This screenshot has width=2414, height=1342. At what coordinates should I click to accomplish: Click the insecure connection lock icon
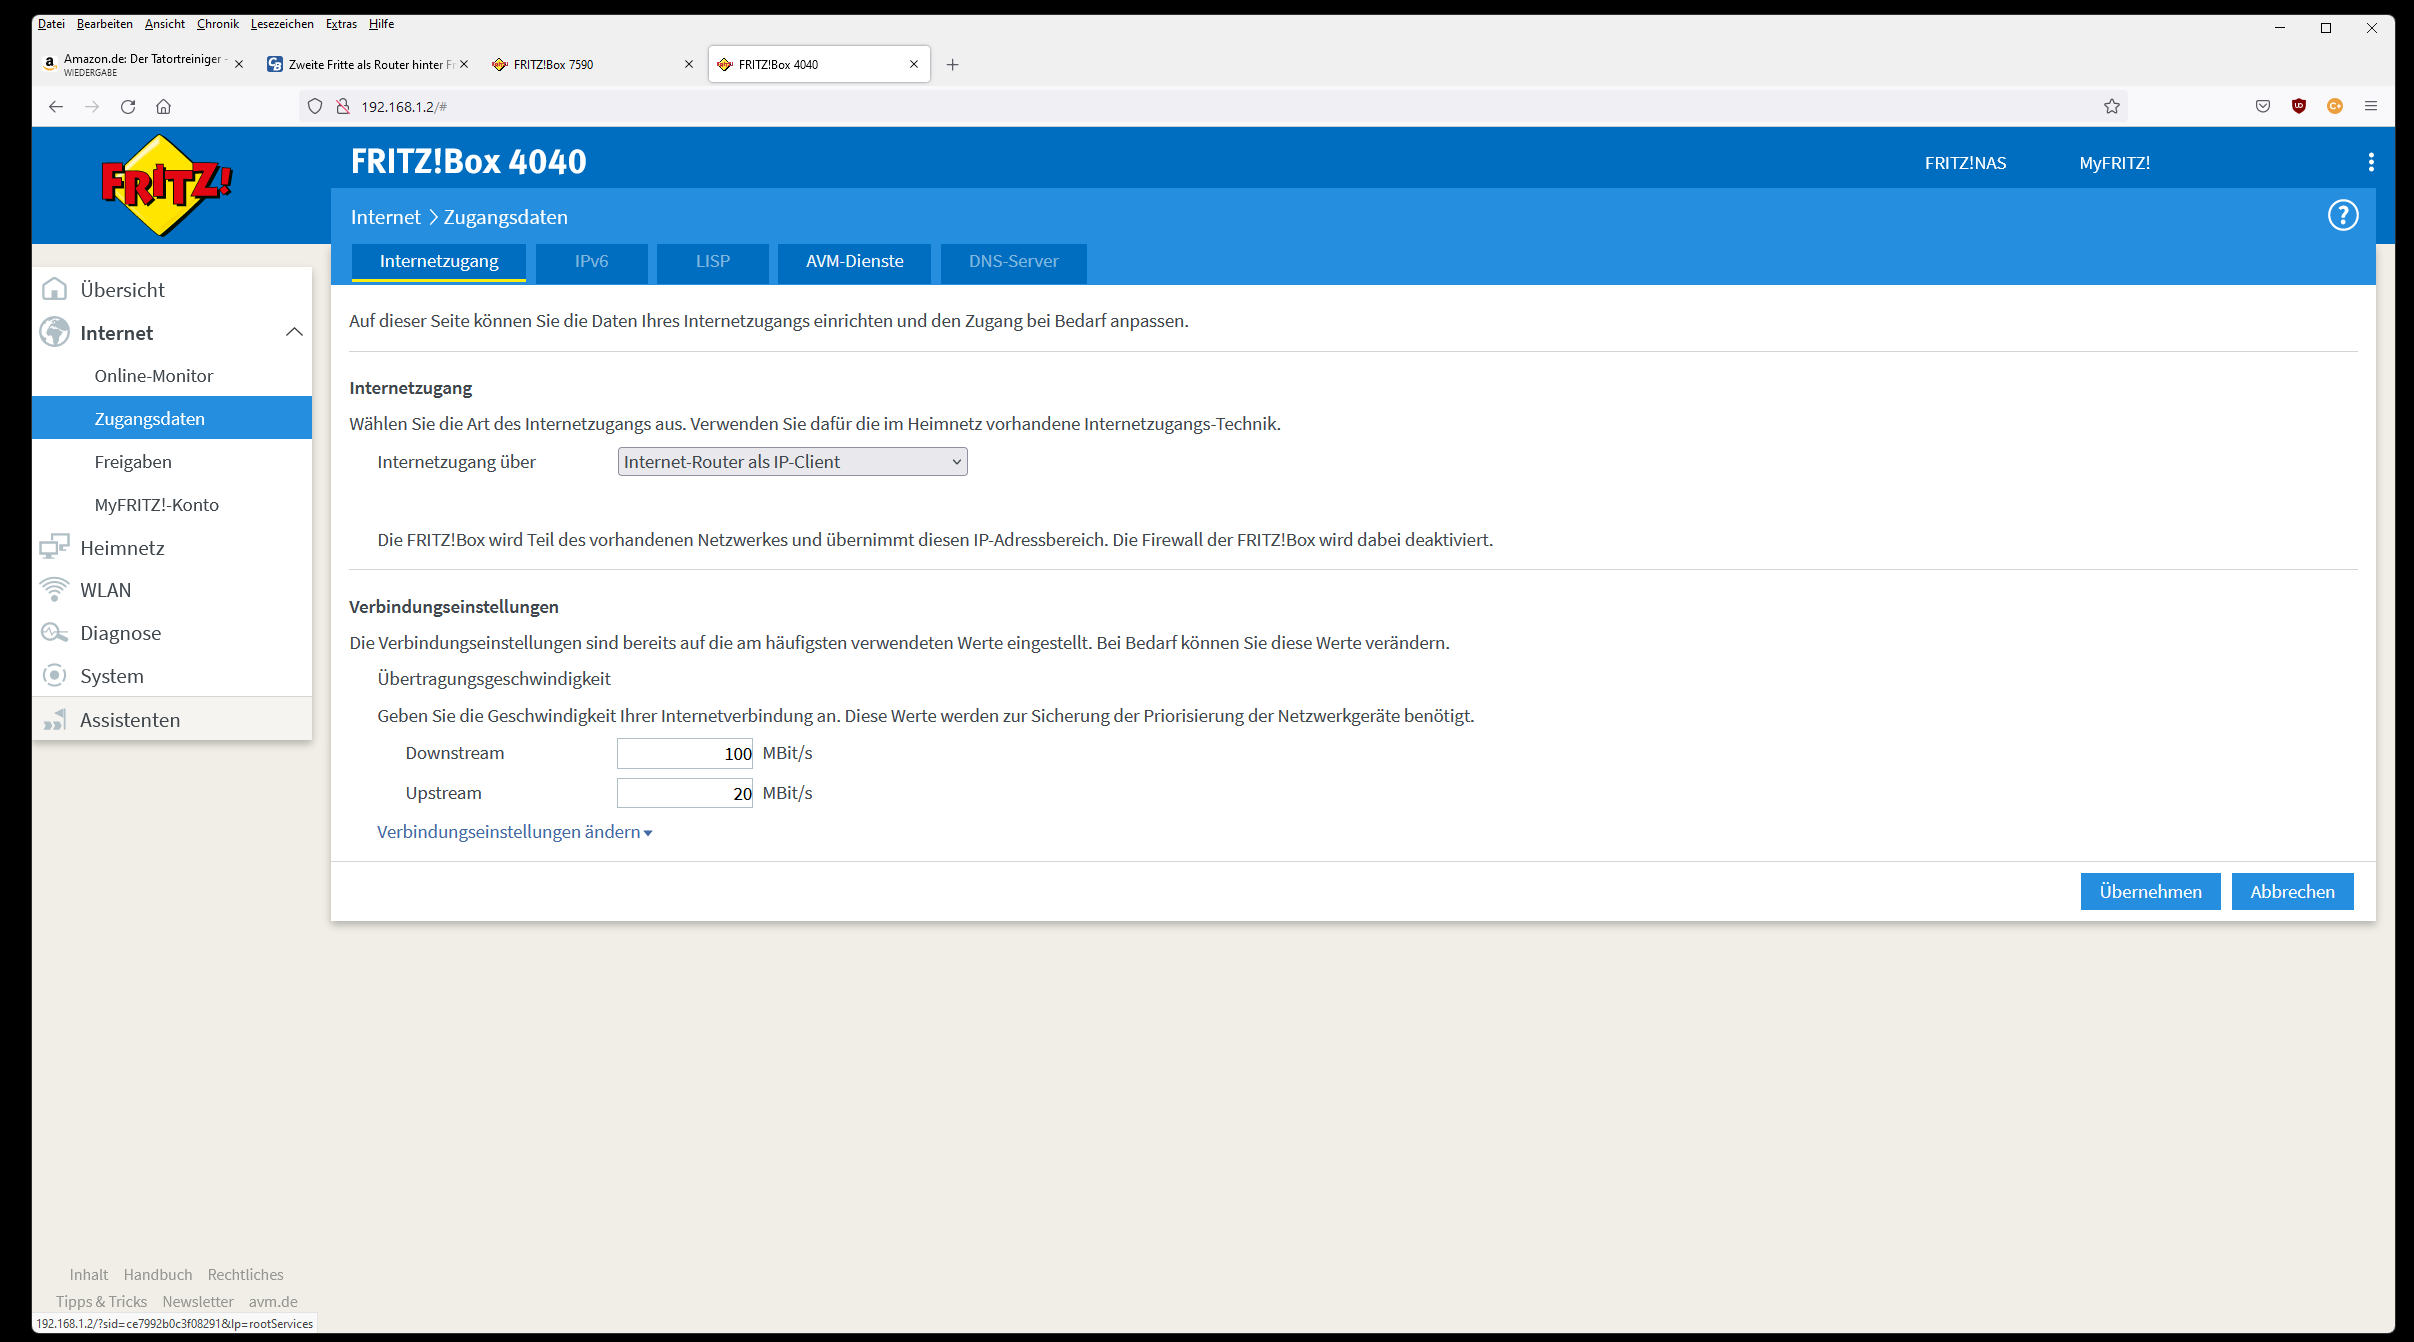coord(342,106)
